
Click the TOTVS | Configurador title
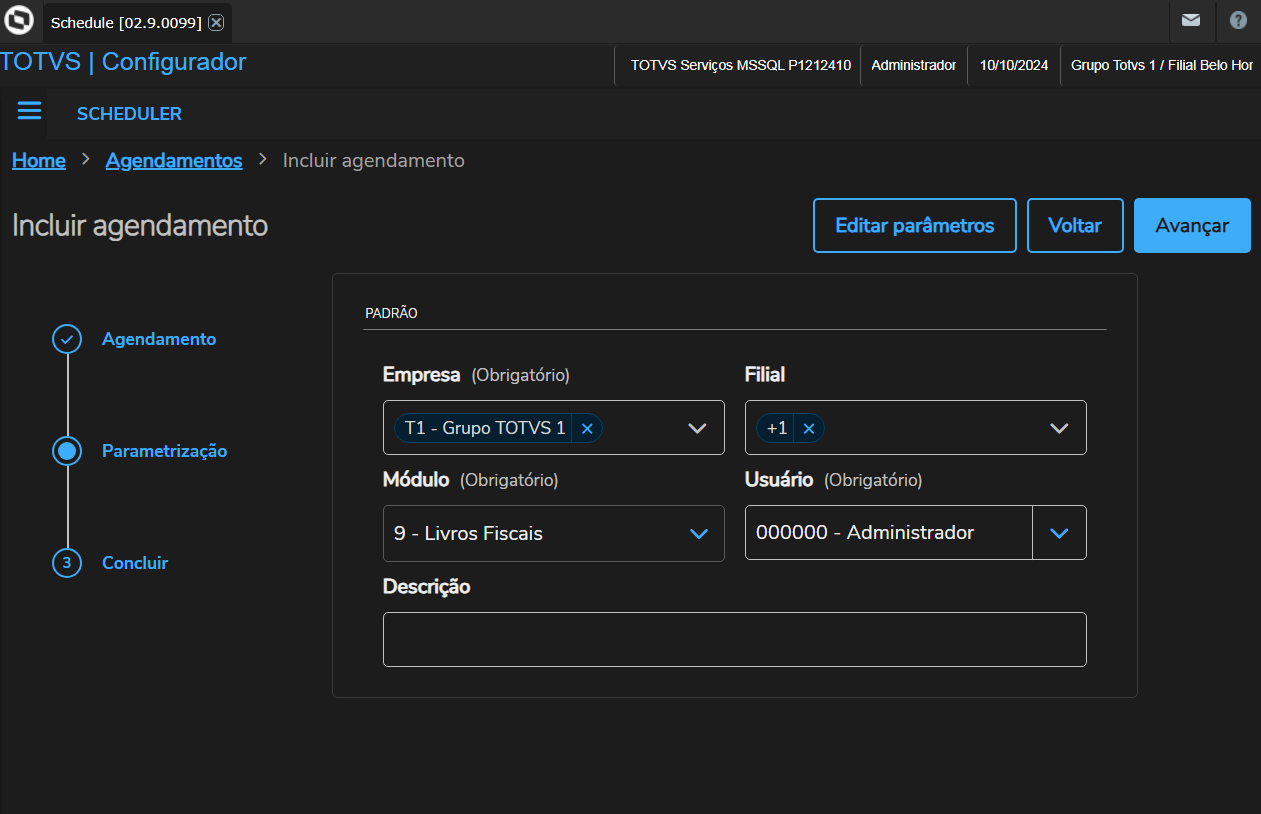(123, 62)
